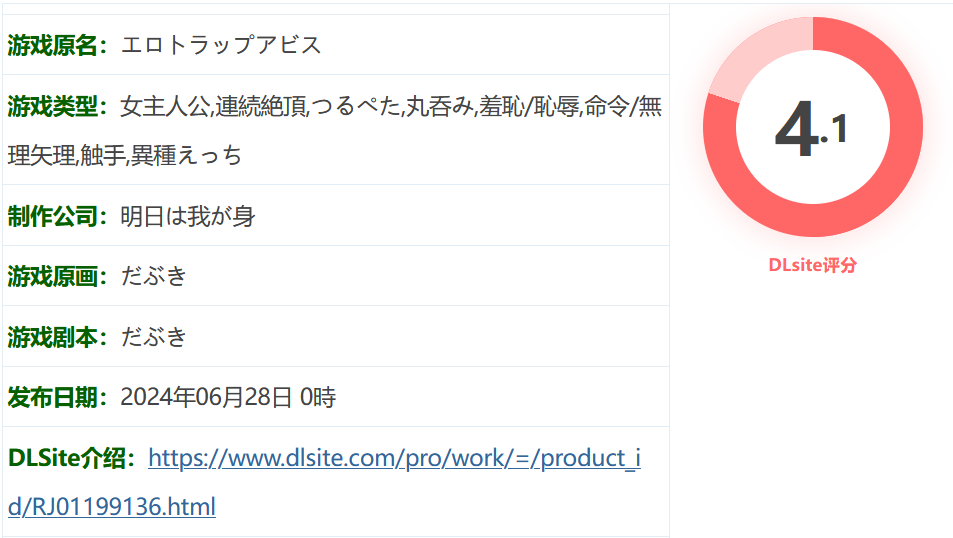Click the DLsite评分 label
This screenshot has width=953, height=538.
(x=813, y=265)
